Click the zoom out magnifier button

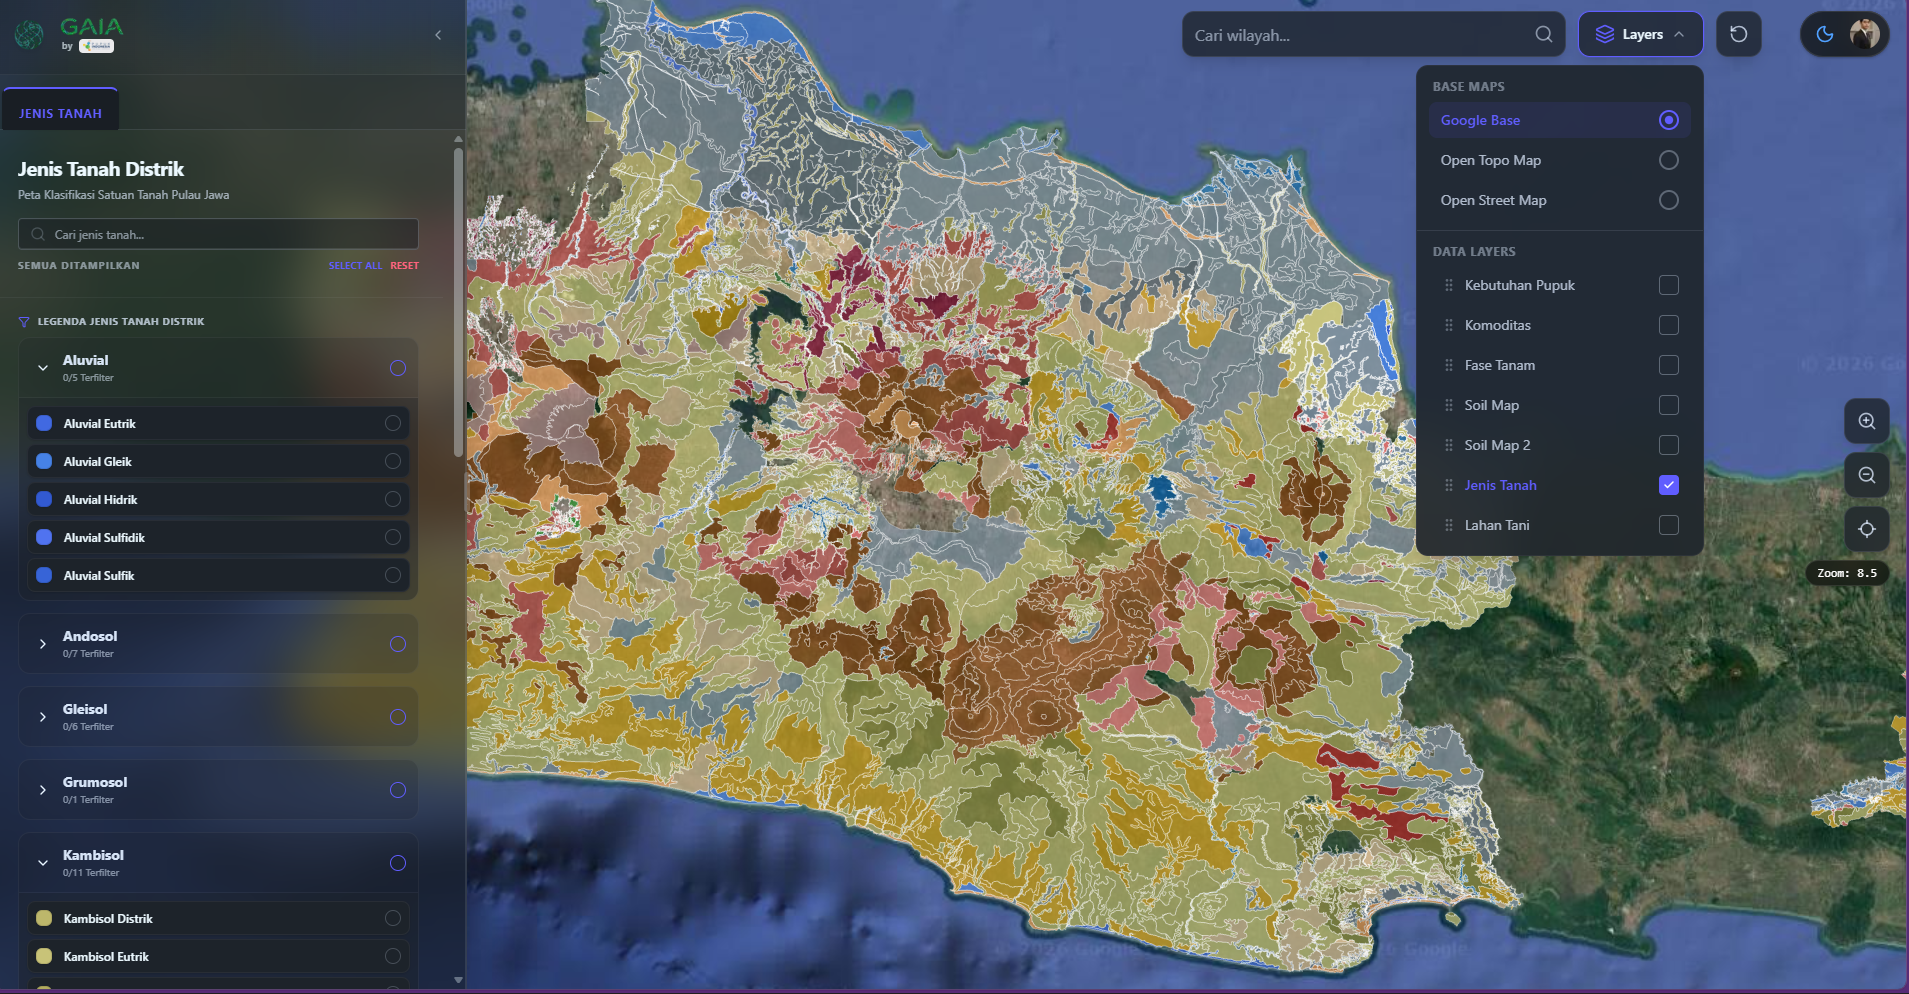[1866, 475]
